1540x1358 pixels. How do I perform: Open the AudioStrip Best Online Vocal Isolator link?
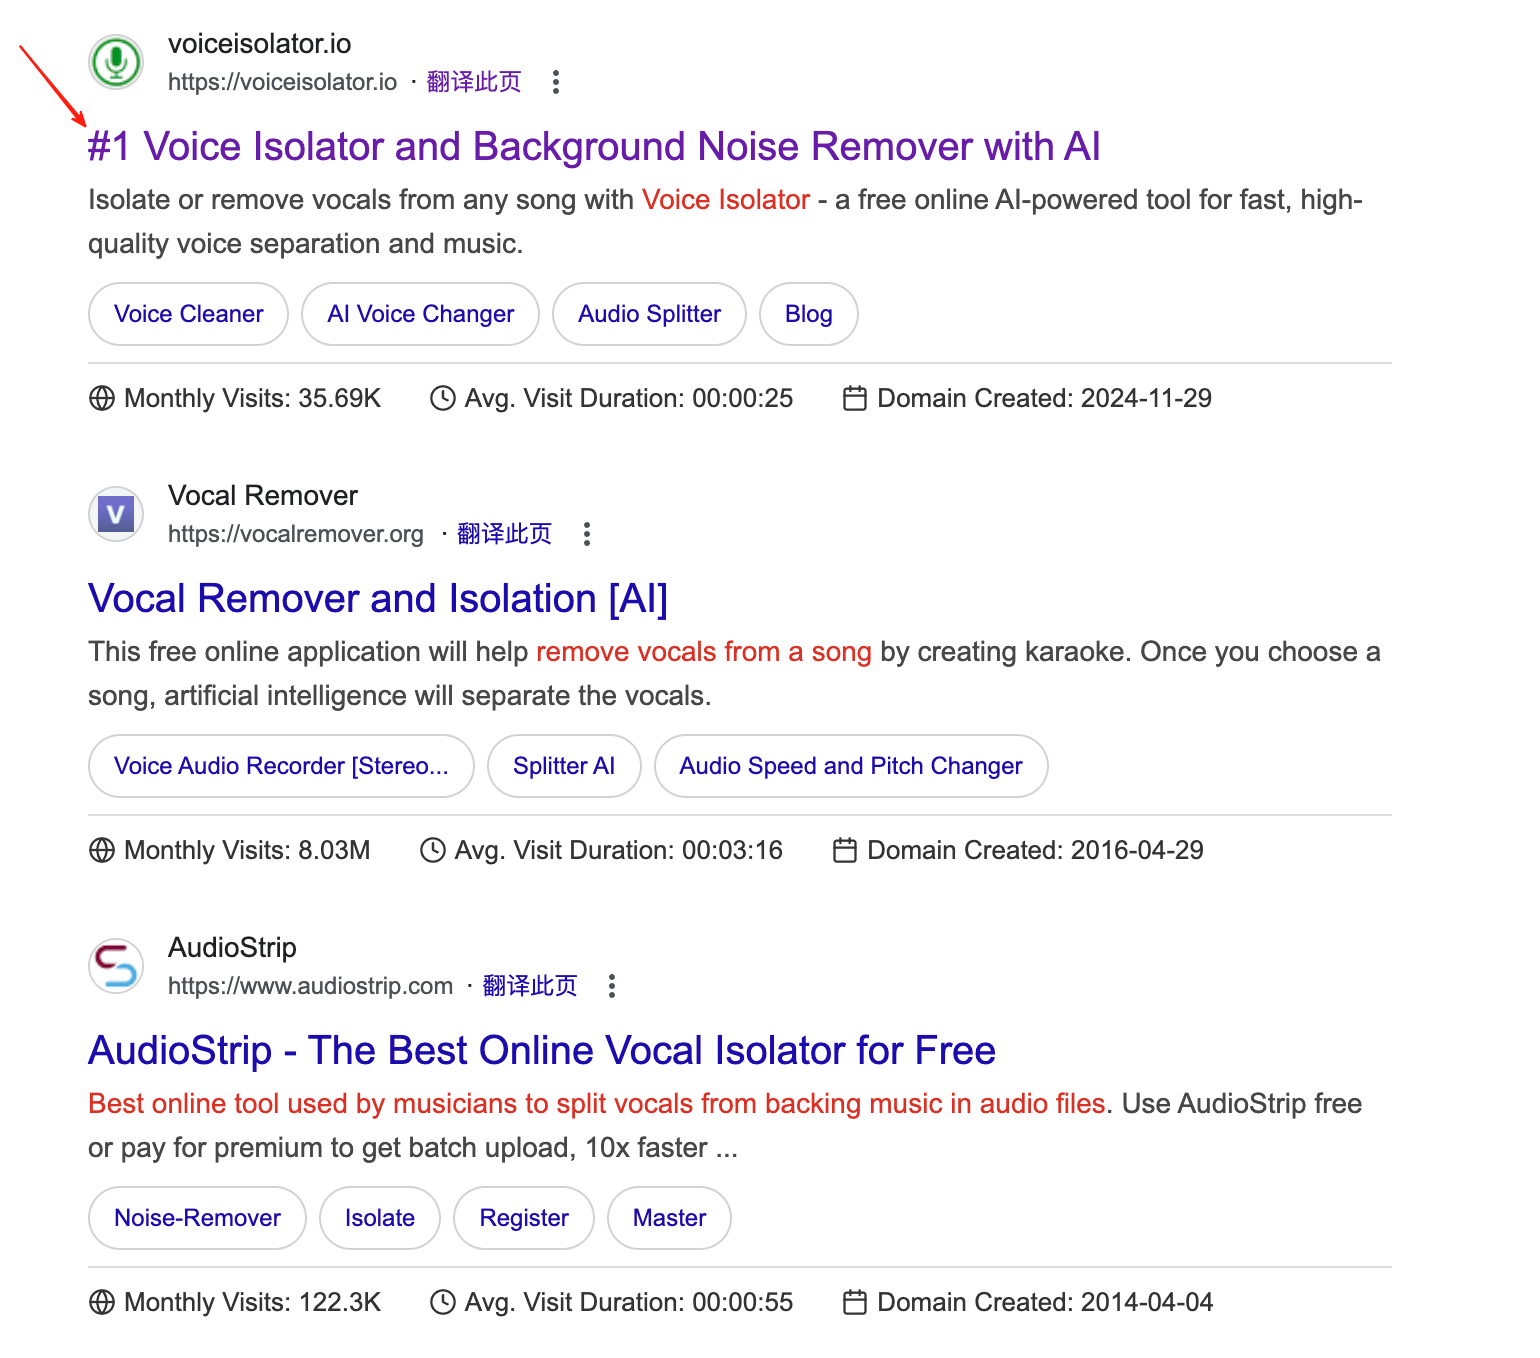click(x=541, y=1051)
